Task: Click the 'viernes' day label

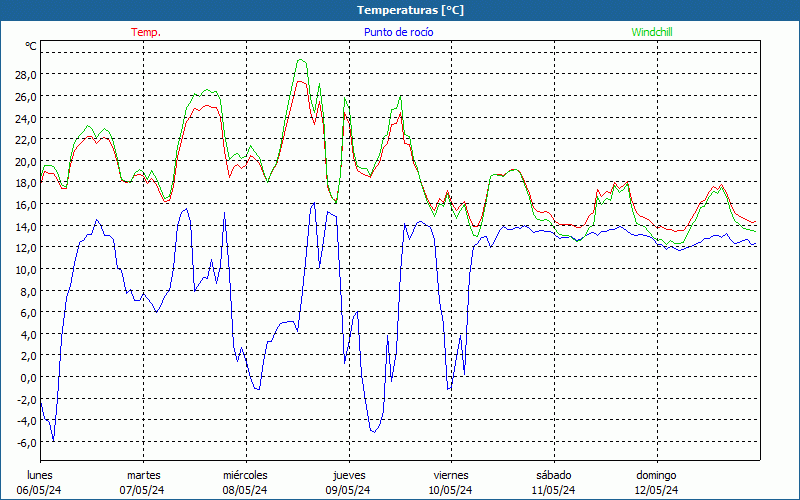Action: click(x=451, y=475)
